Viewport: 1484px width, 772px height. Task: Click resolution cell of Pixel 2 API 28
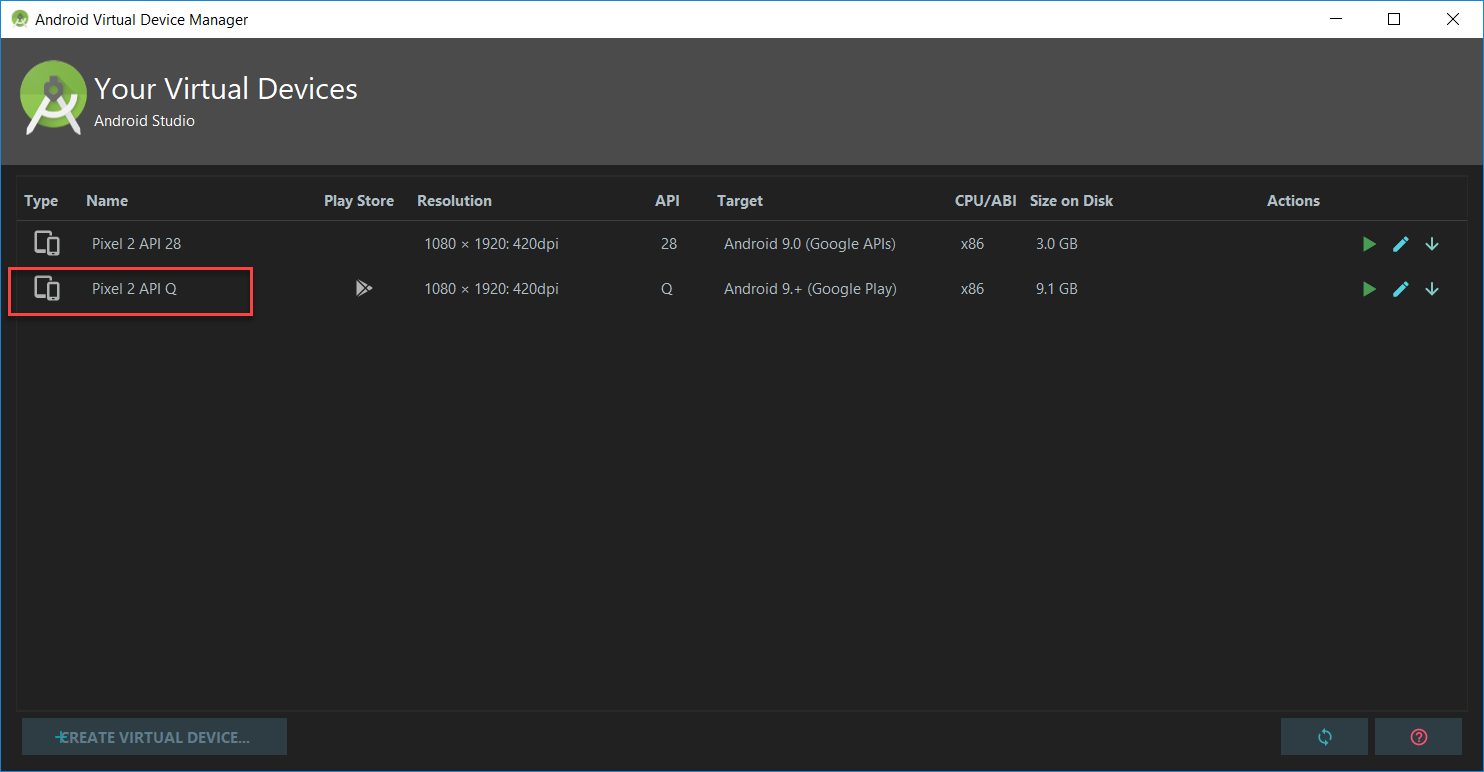(491, 244)
